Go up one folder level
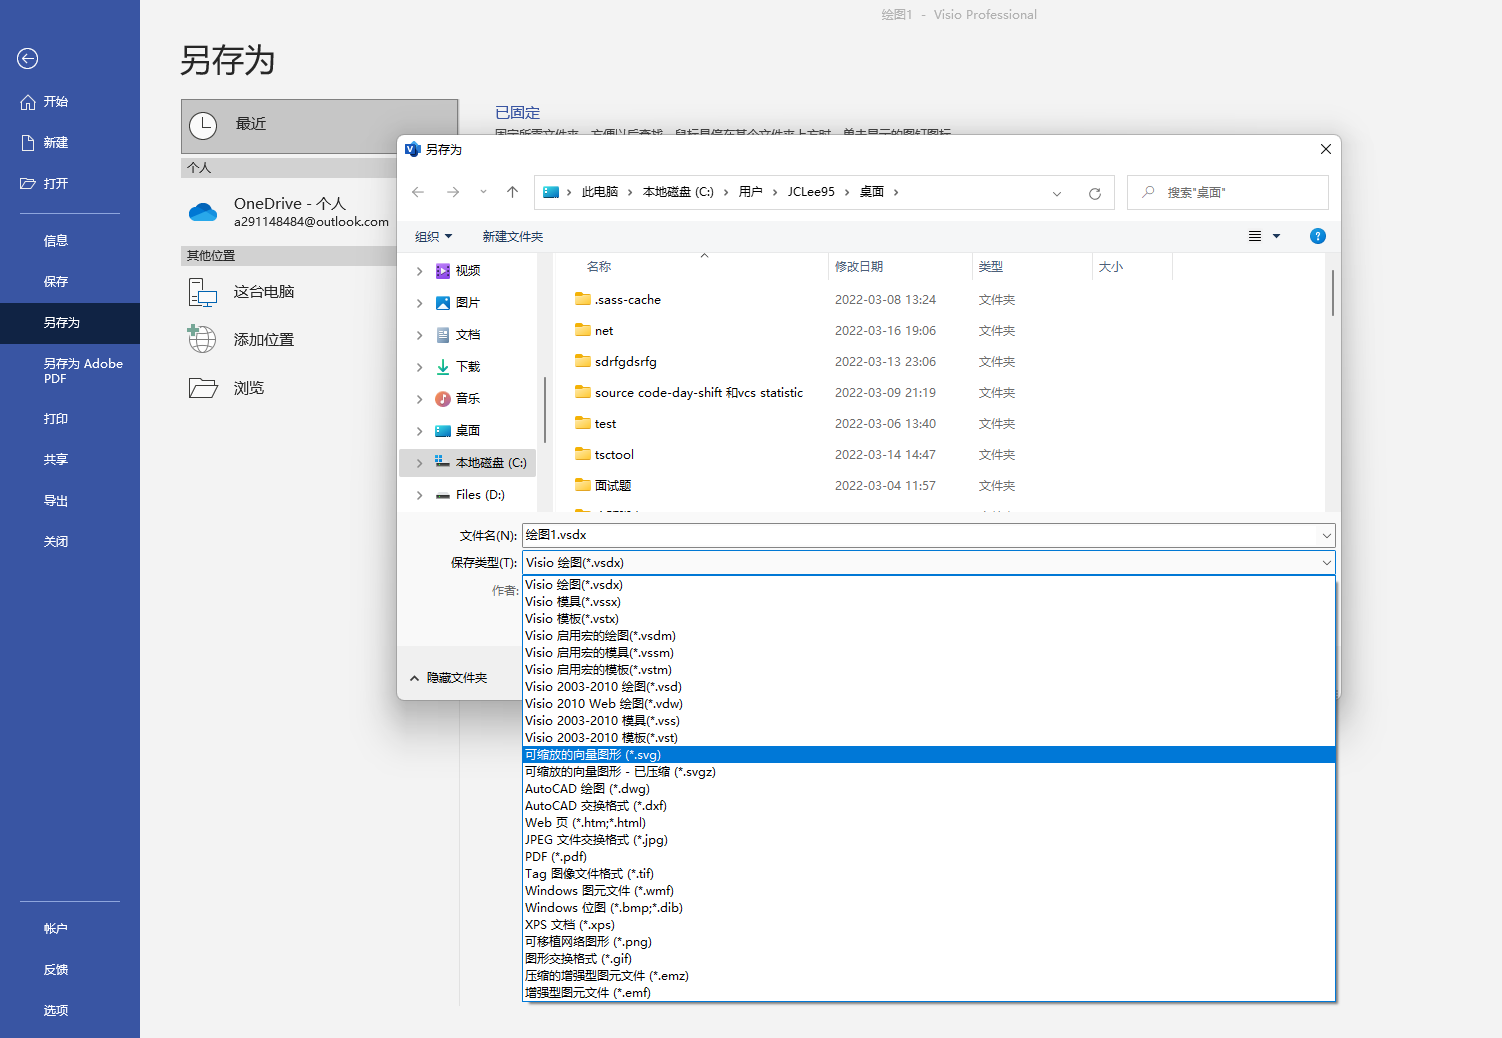Screen dimensions: 1502x1038 click(x=512, y=192)
